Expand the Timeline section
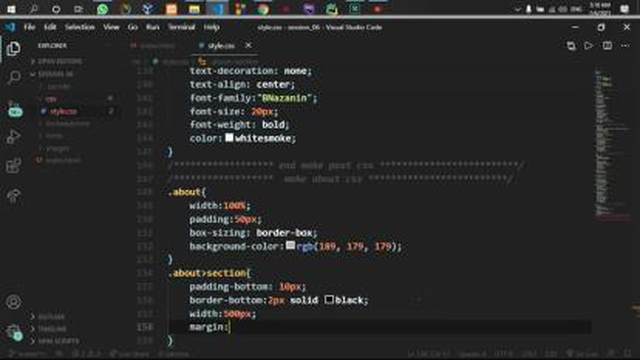 (x=52, y=329)
